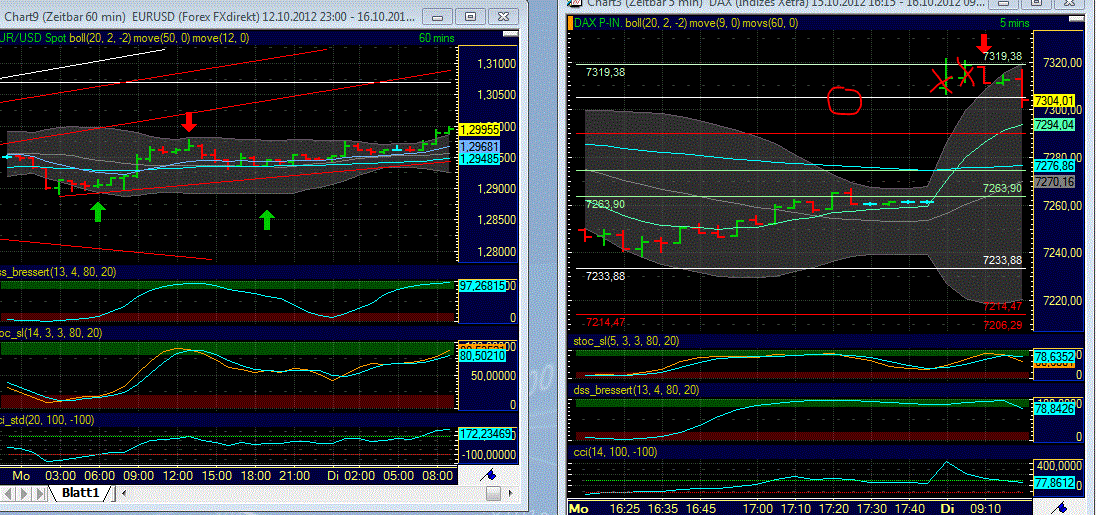1096x515 pixels.
Task: Click the orange marker before DAX P-IN.
Action: pyautogui.click(x=570, y=23)
